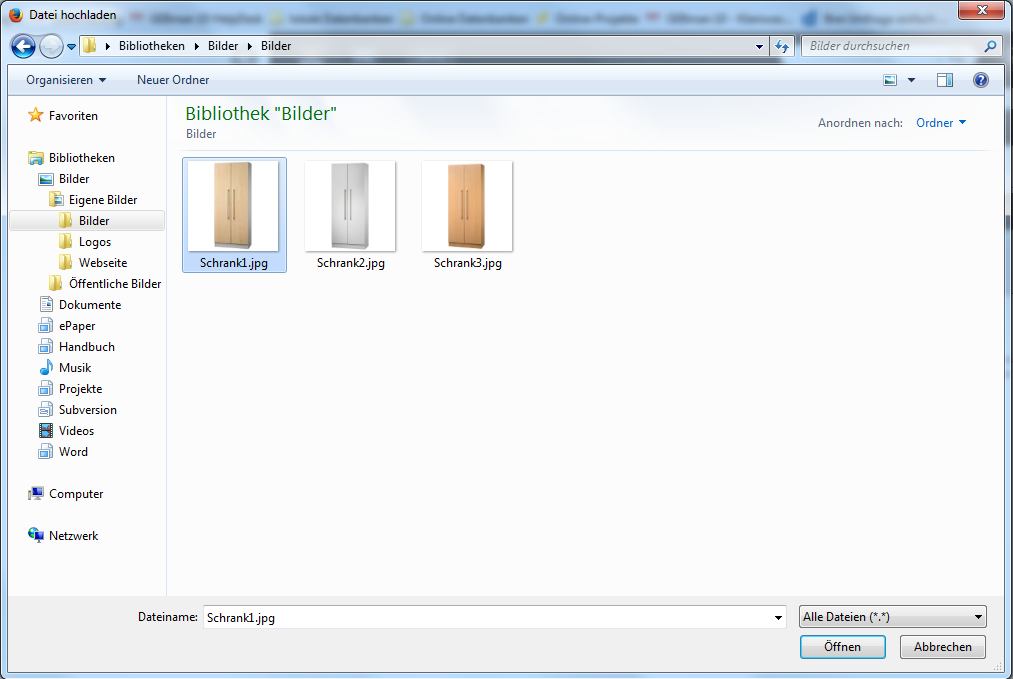Select the Schrank2.jpg thumbnail

(x=350, y=215)
